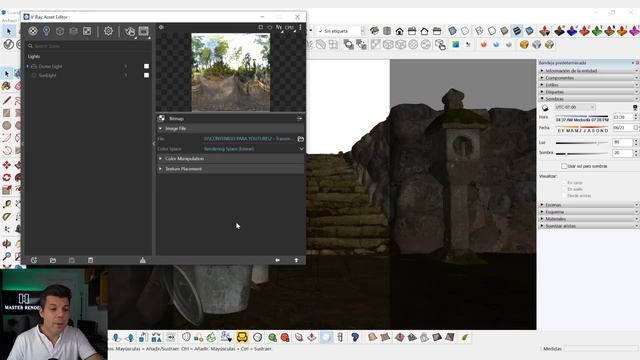Open Textures checkered category icon
Viewport: 640px width, 360px height.
(87, 31)
